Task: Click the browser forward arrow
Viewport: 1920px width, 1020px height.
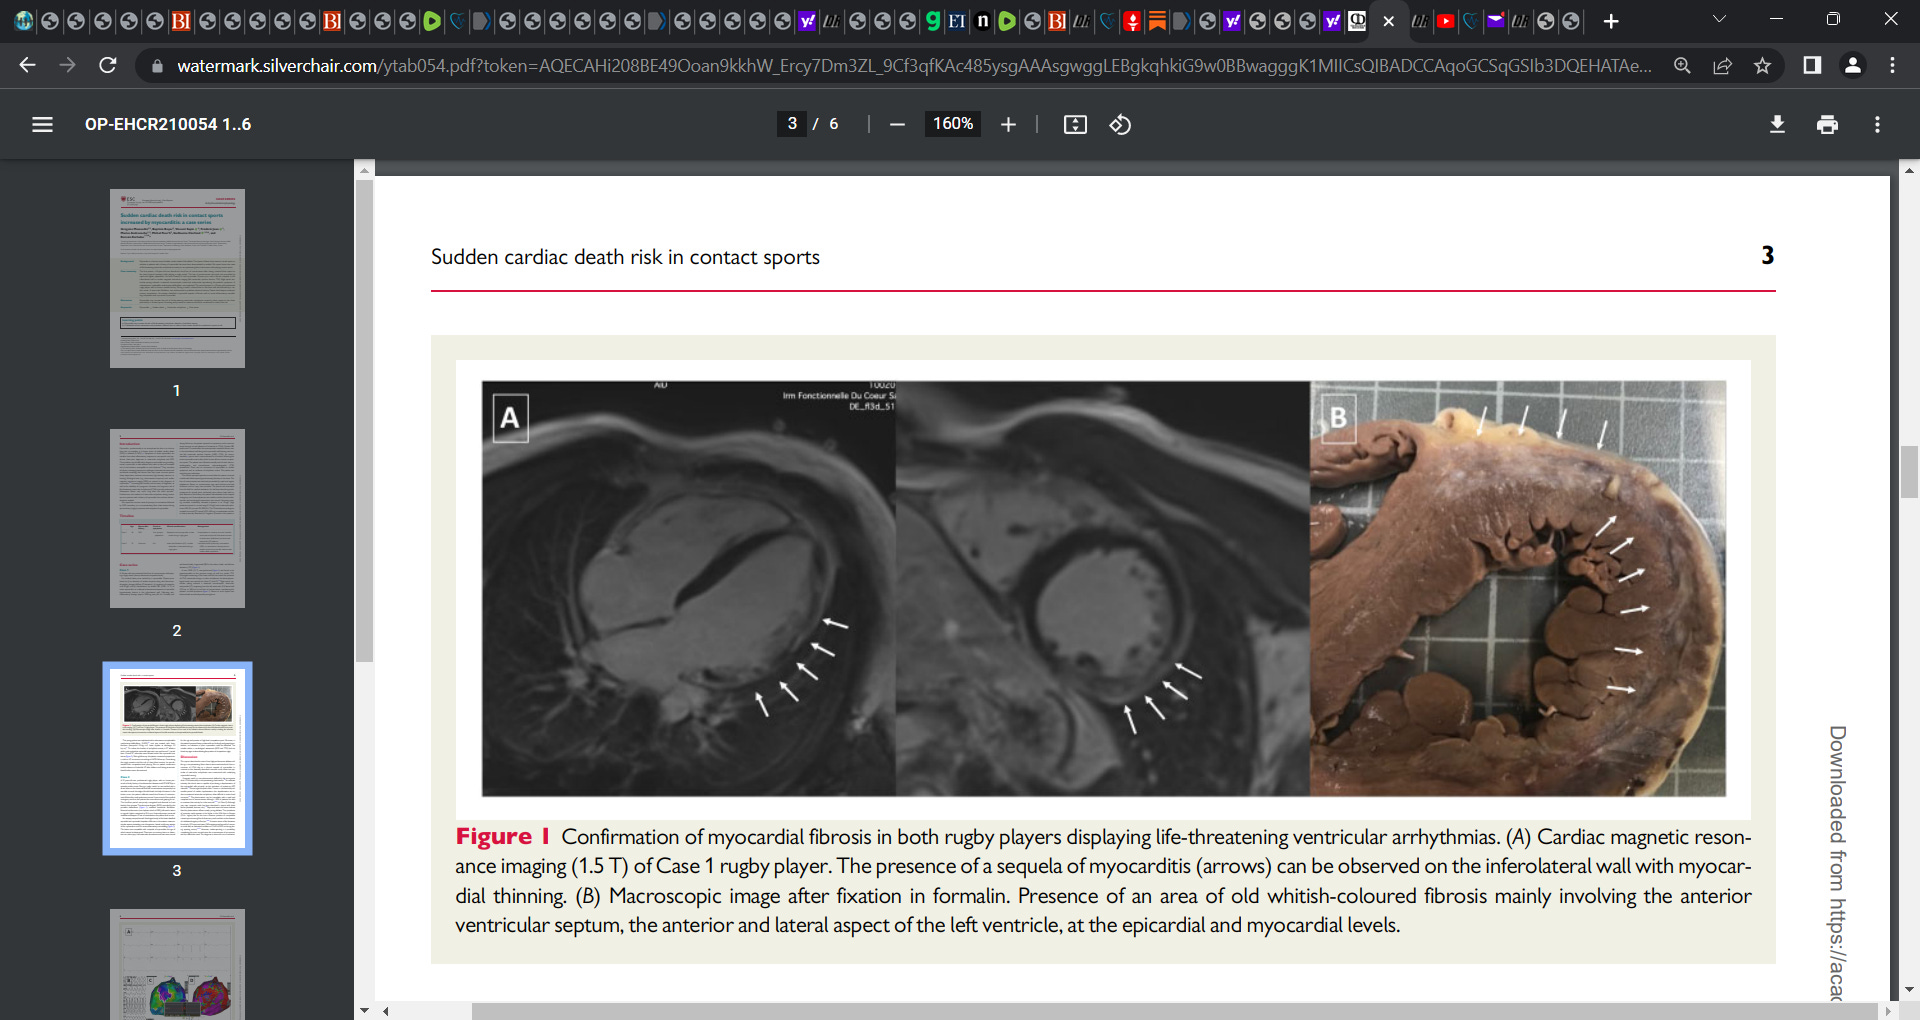Action: point(67,65)
